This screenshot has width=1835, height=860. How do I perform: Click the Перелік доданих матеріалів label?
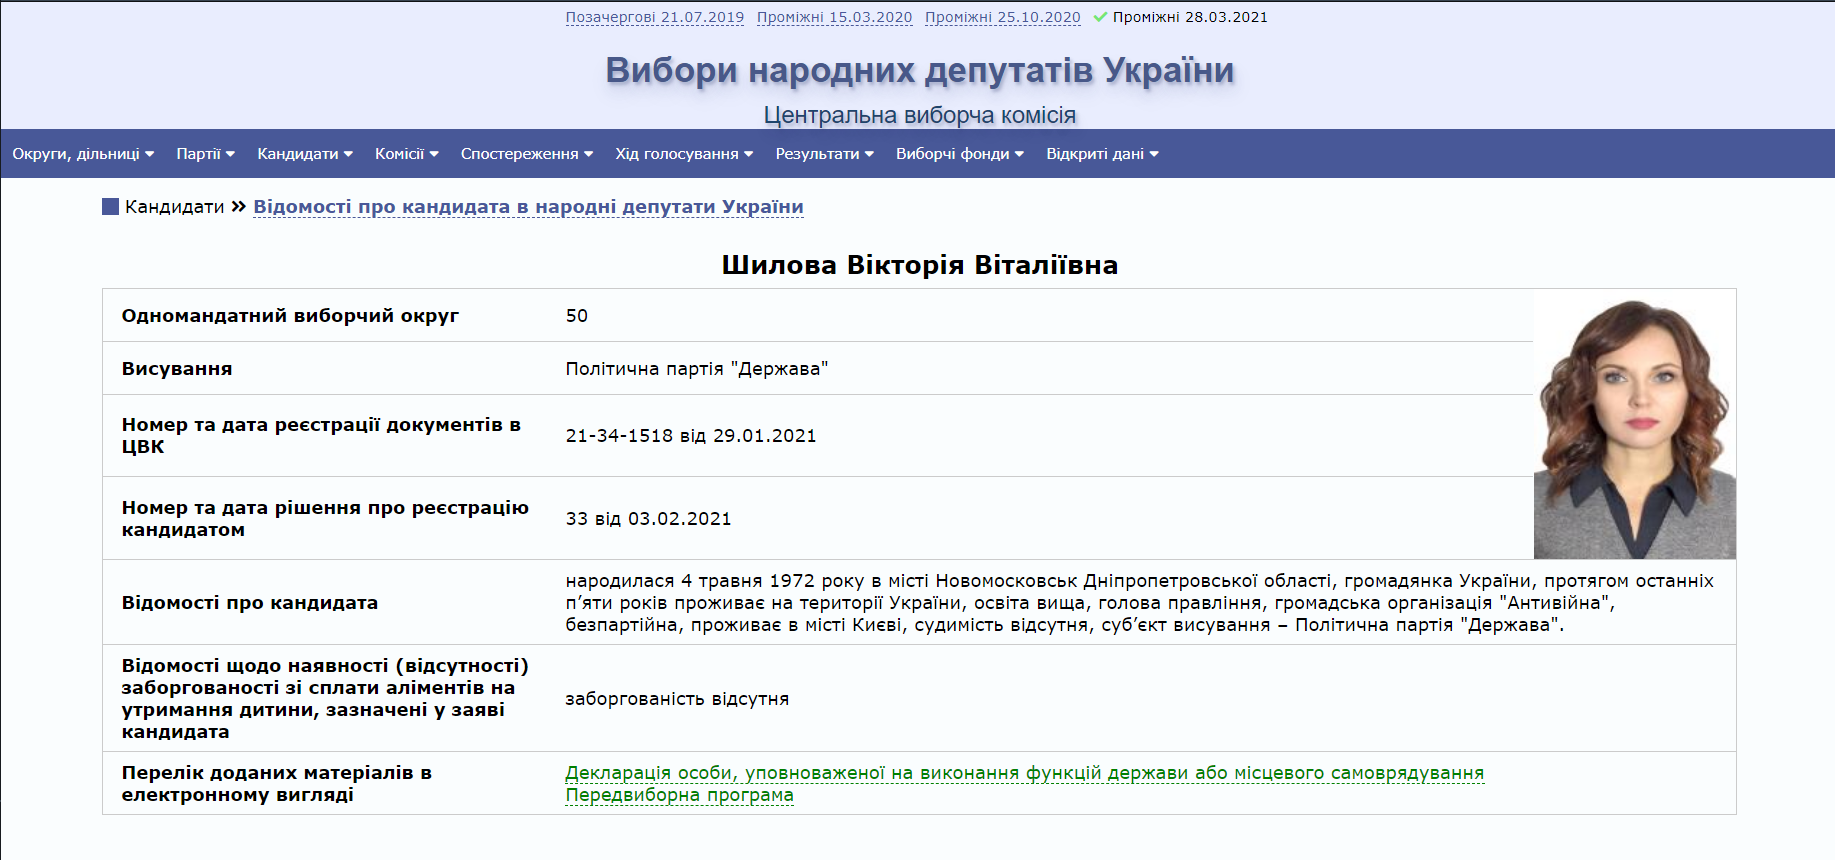pos(277,784)
